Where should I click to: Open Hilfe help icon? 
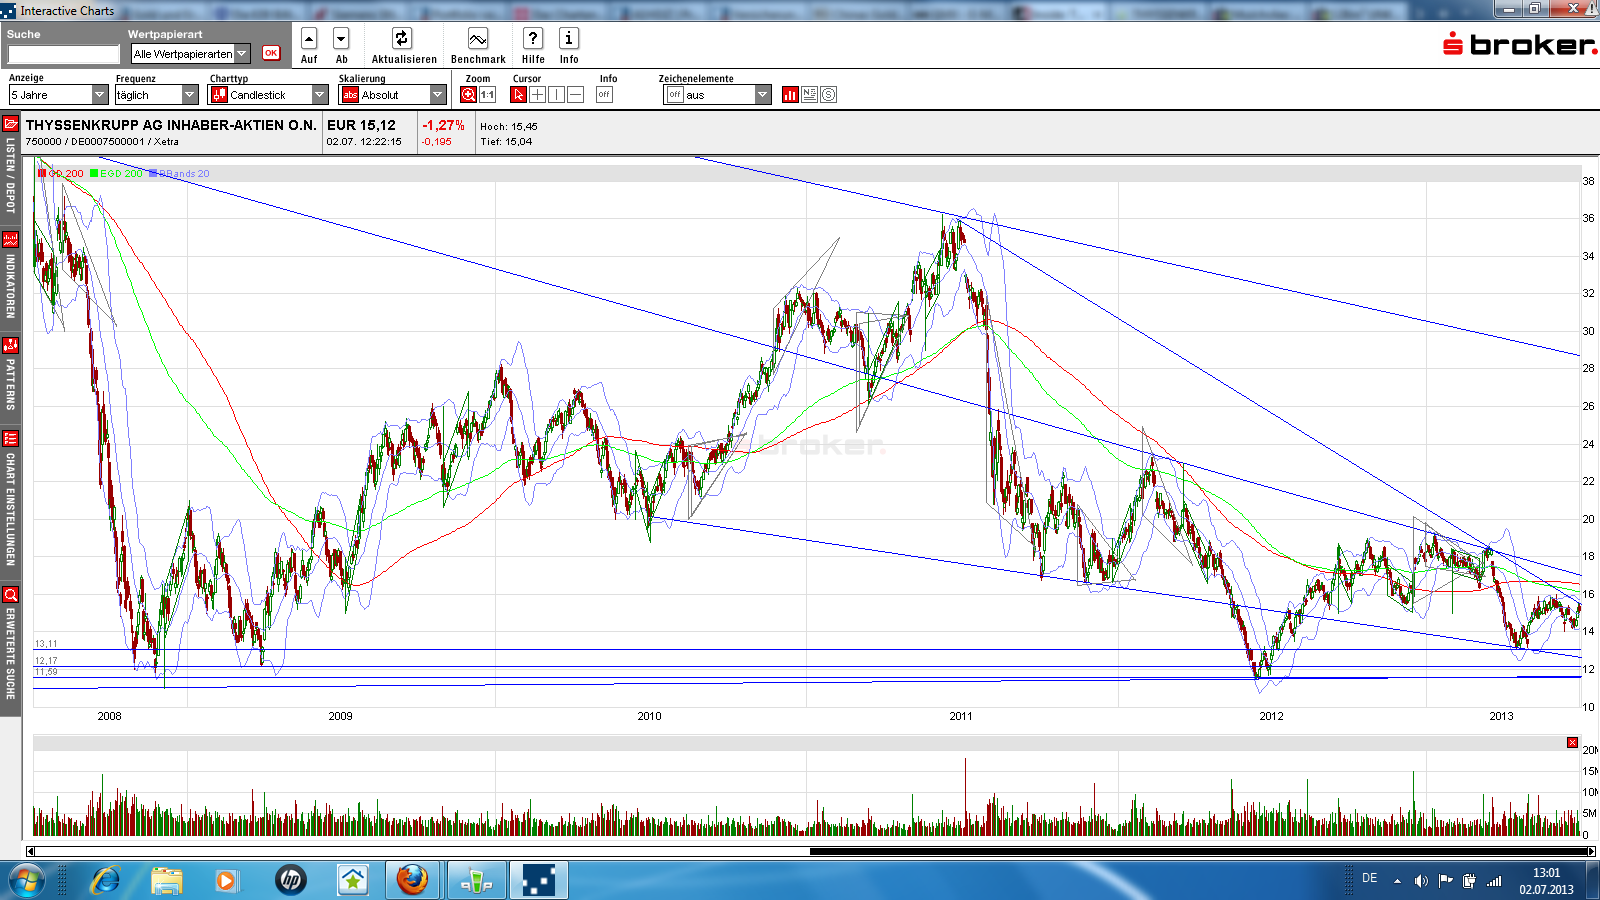point(533,39)
